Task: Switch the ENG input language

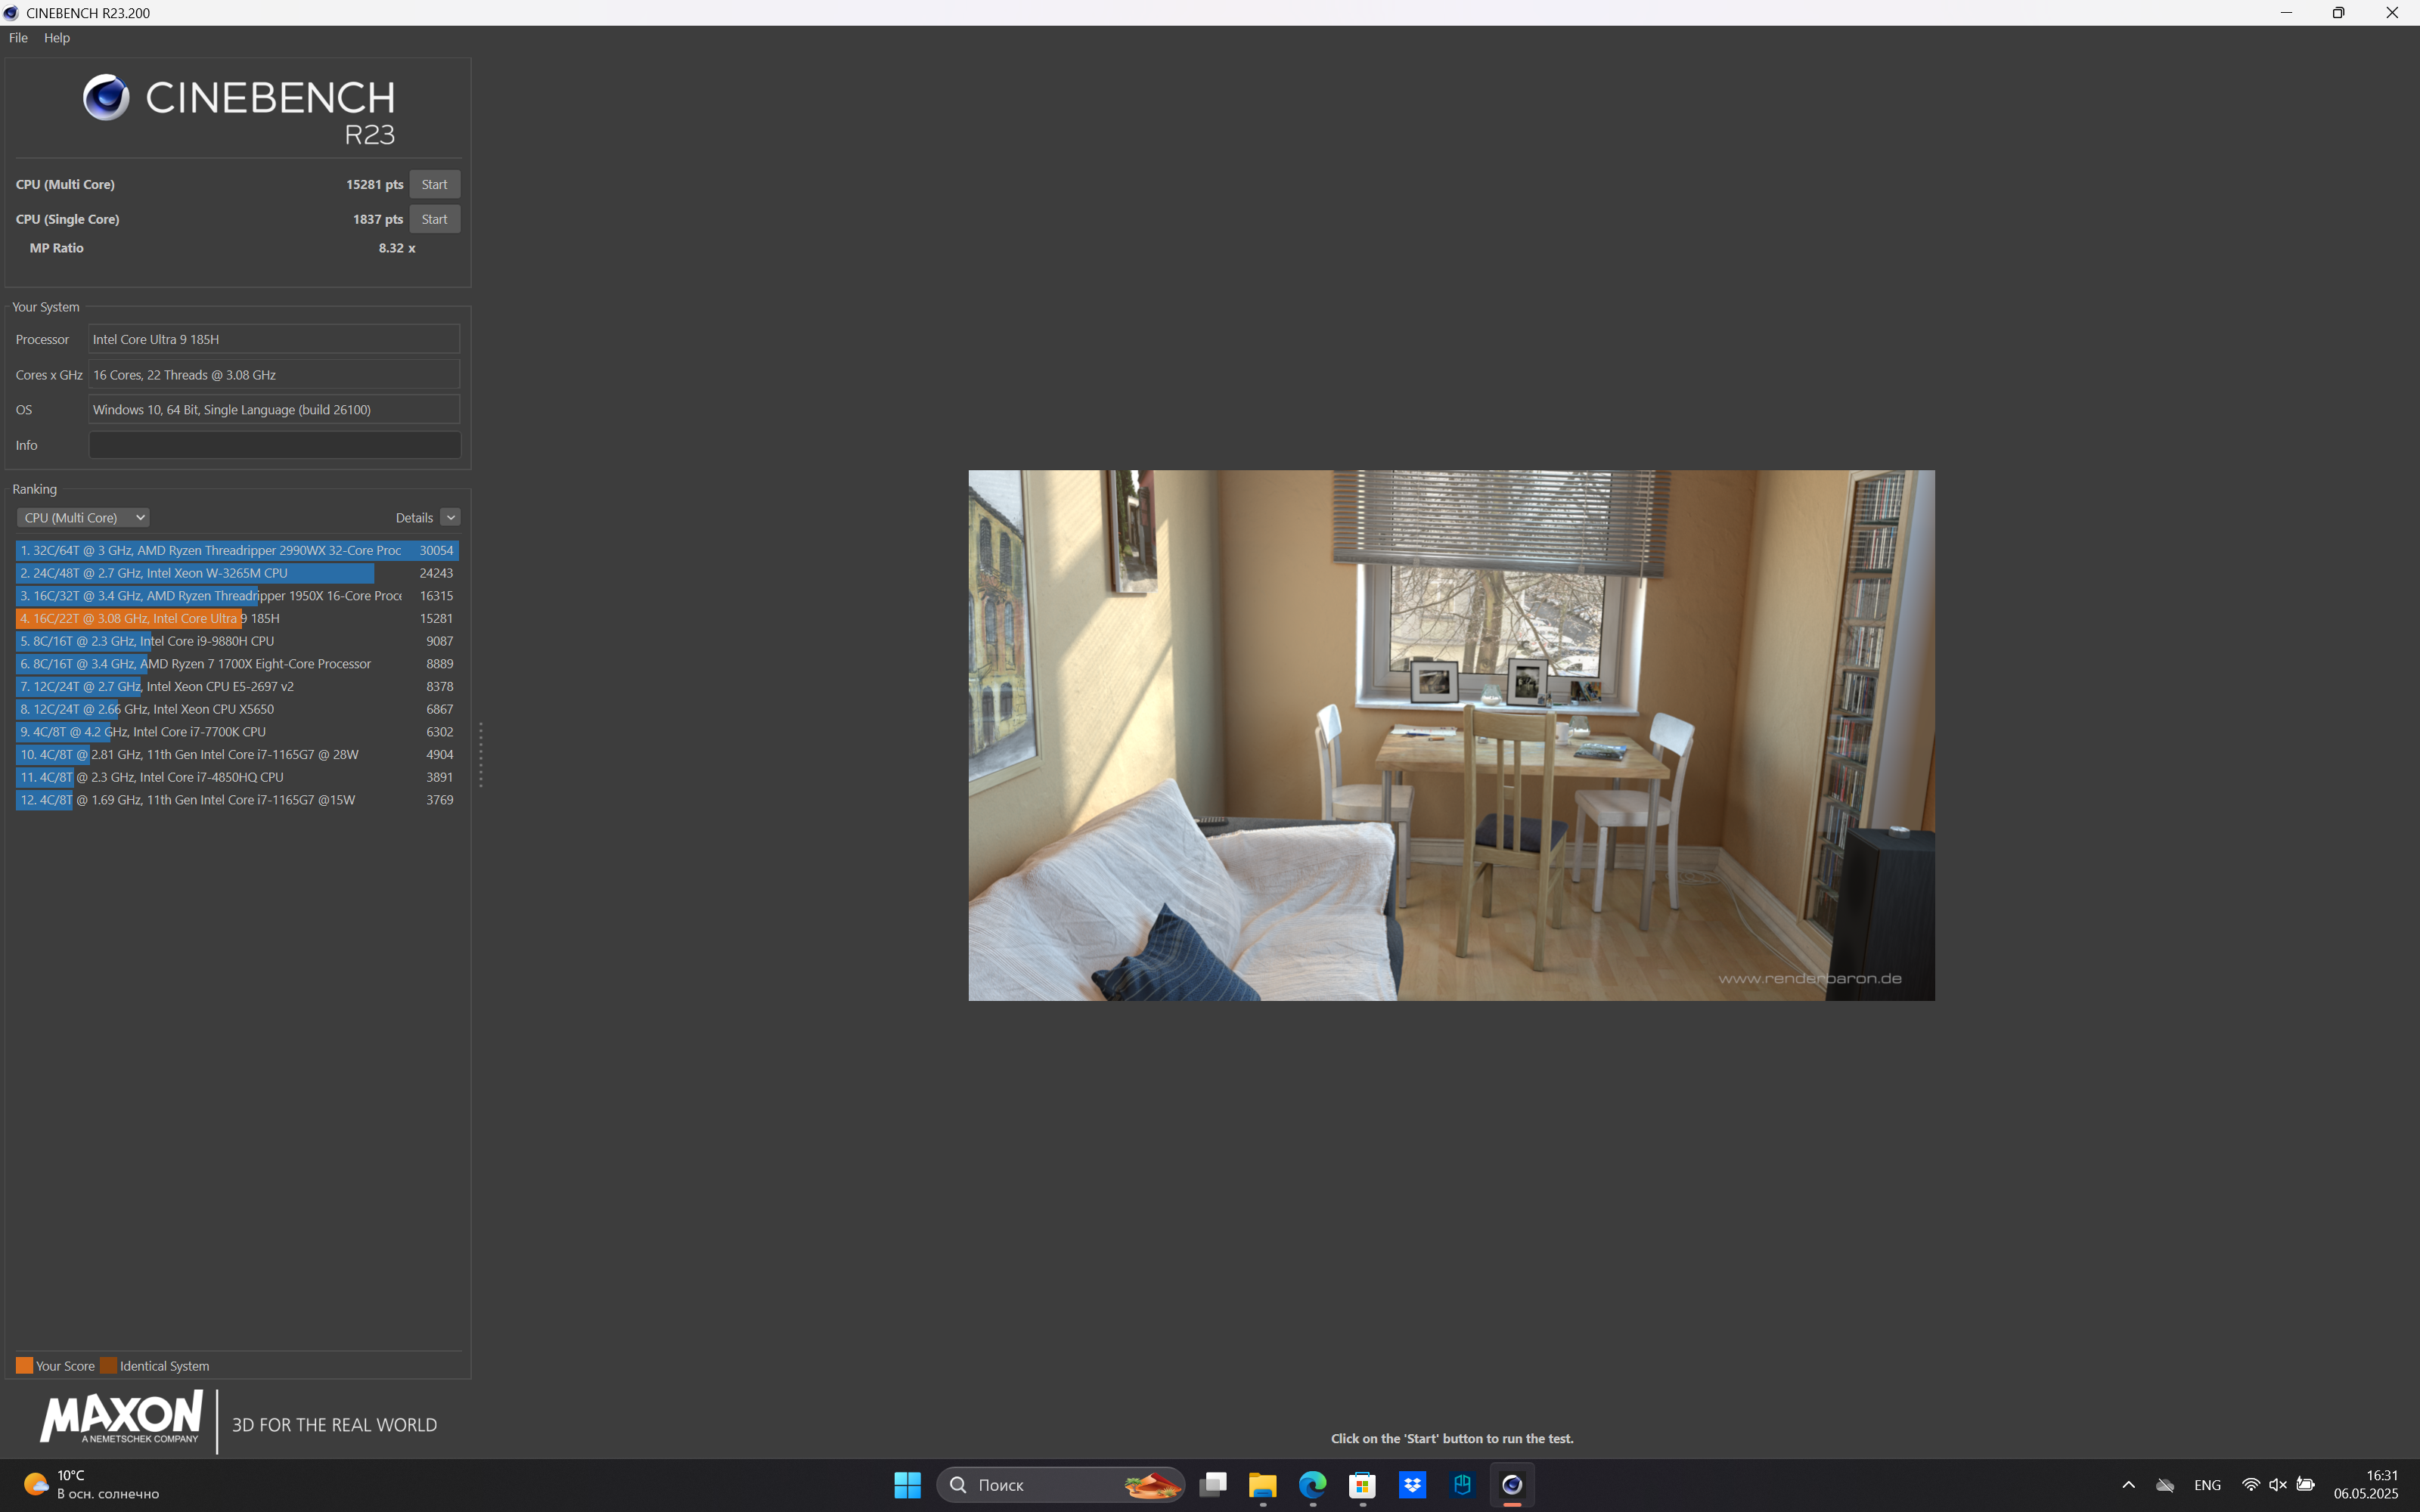Action: [2207, 1485]
